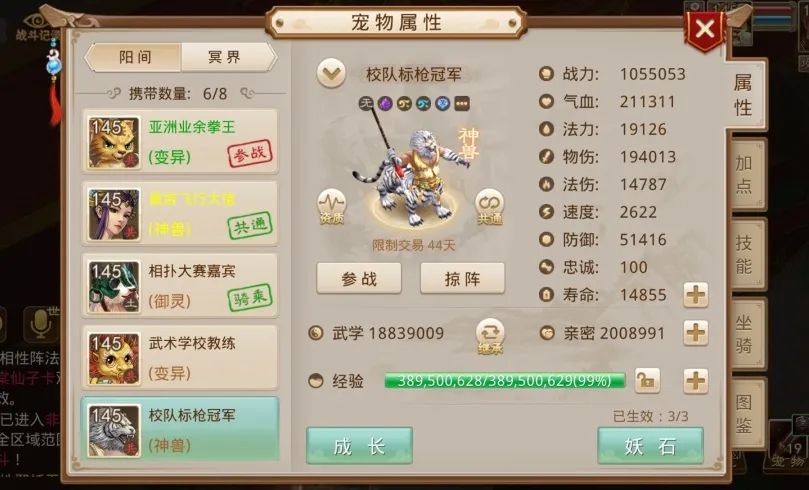Open the 加点 side tab
The width and height of the screenshot is (809, 490).
(x=744, y=174)
